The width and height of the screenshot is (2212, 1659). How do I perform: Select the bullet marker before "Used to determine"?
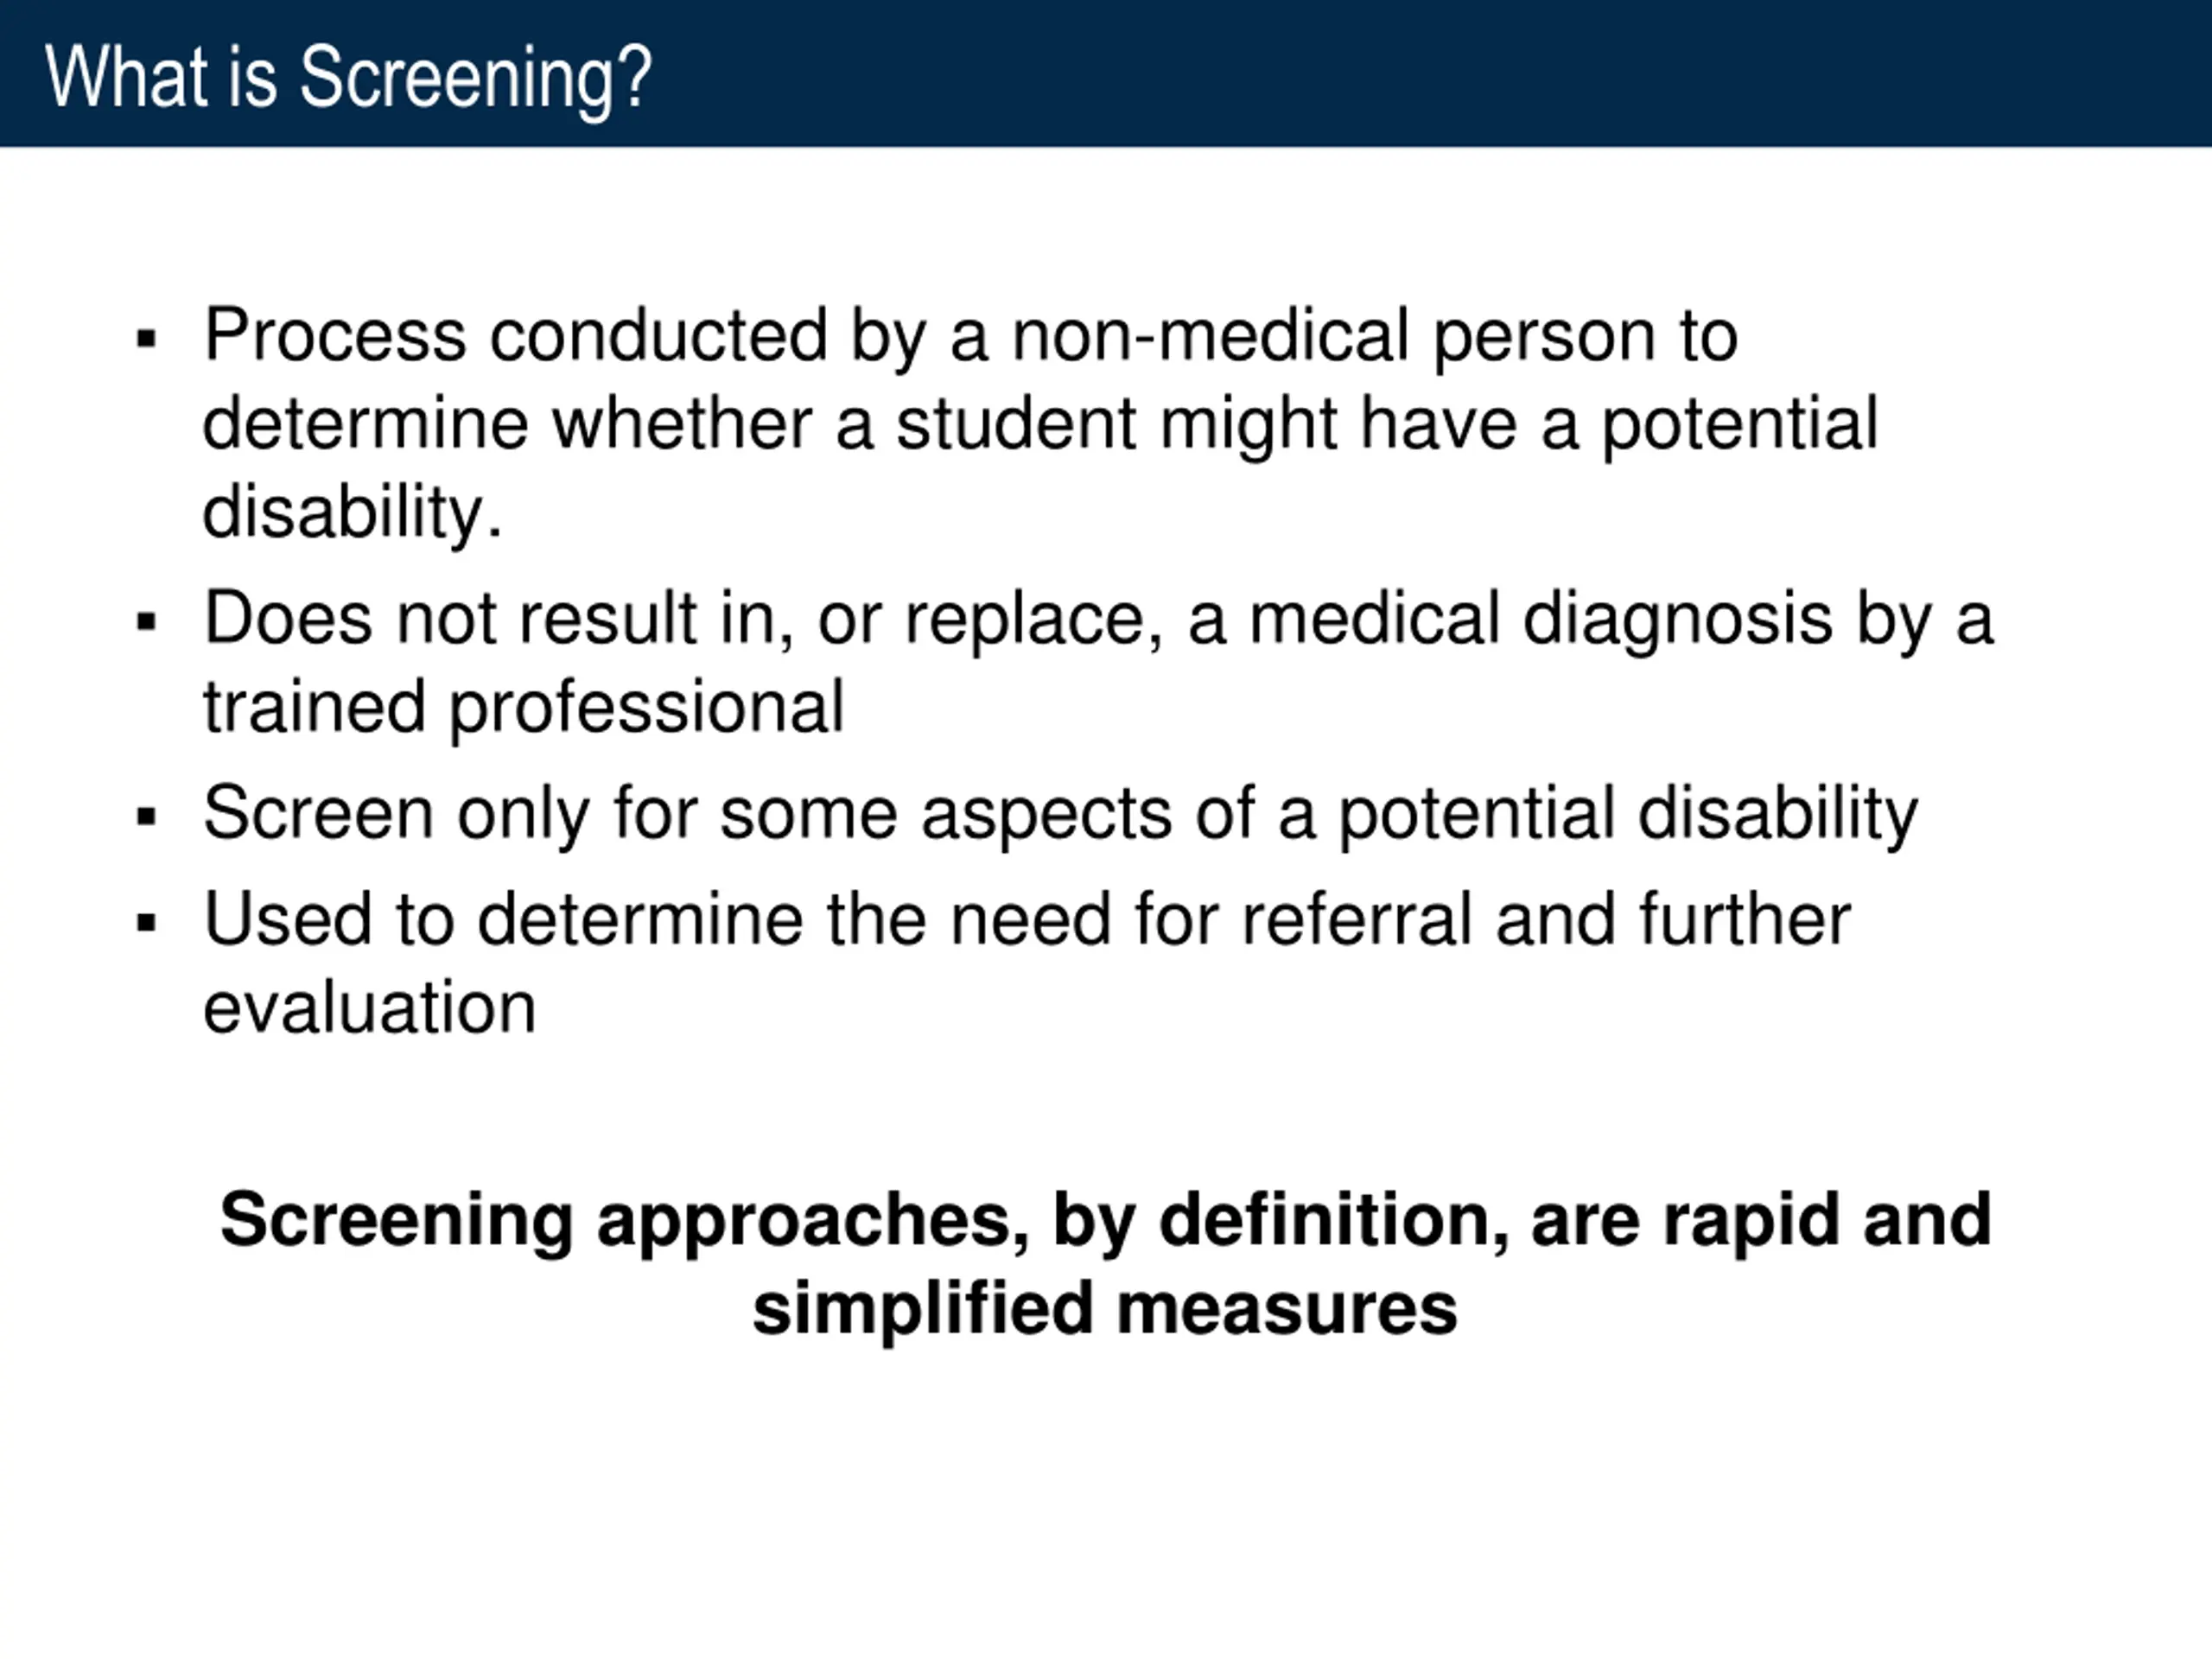coord(147,923)
